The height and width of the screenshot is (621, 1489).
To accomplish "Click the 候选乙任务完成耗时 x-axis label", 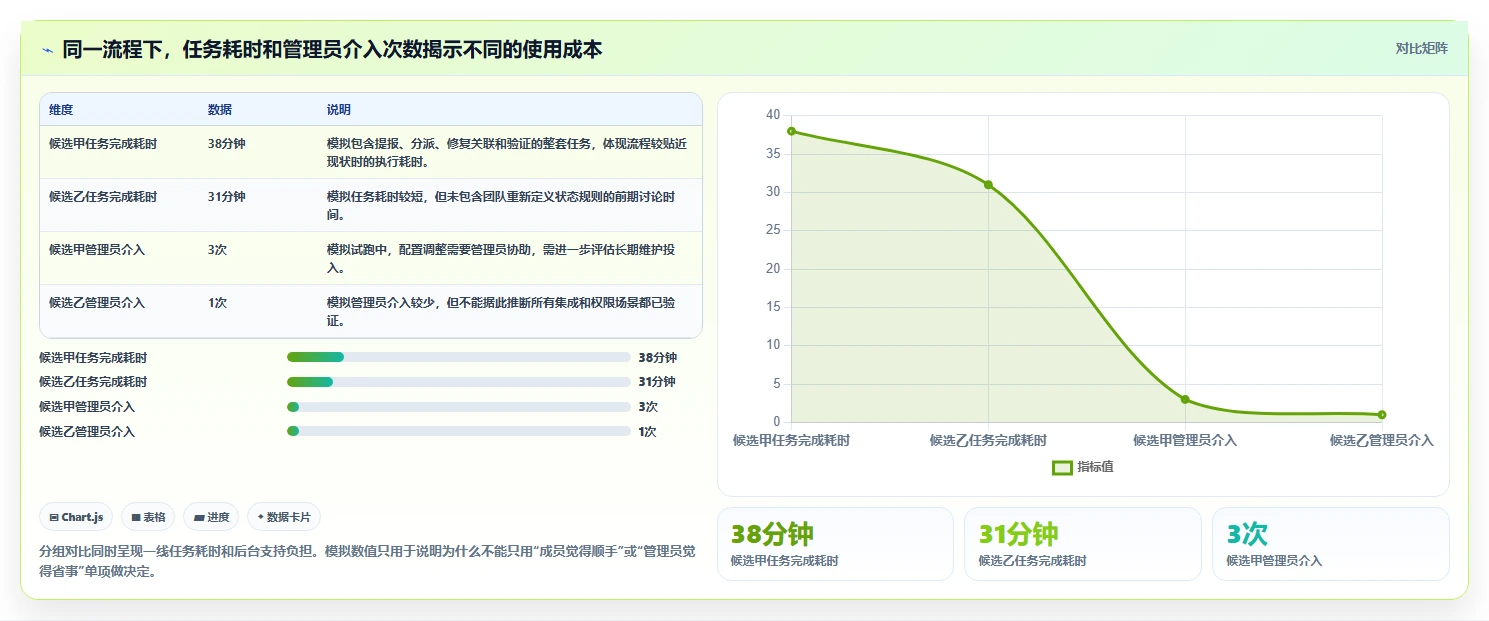I will [x=988, y=440].
